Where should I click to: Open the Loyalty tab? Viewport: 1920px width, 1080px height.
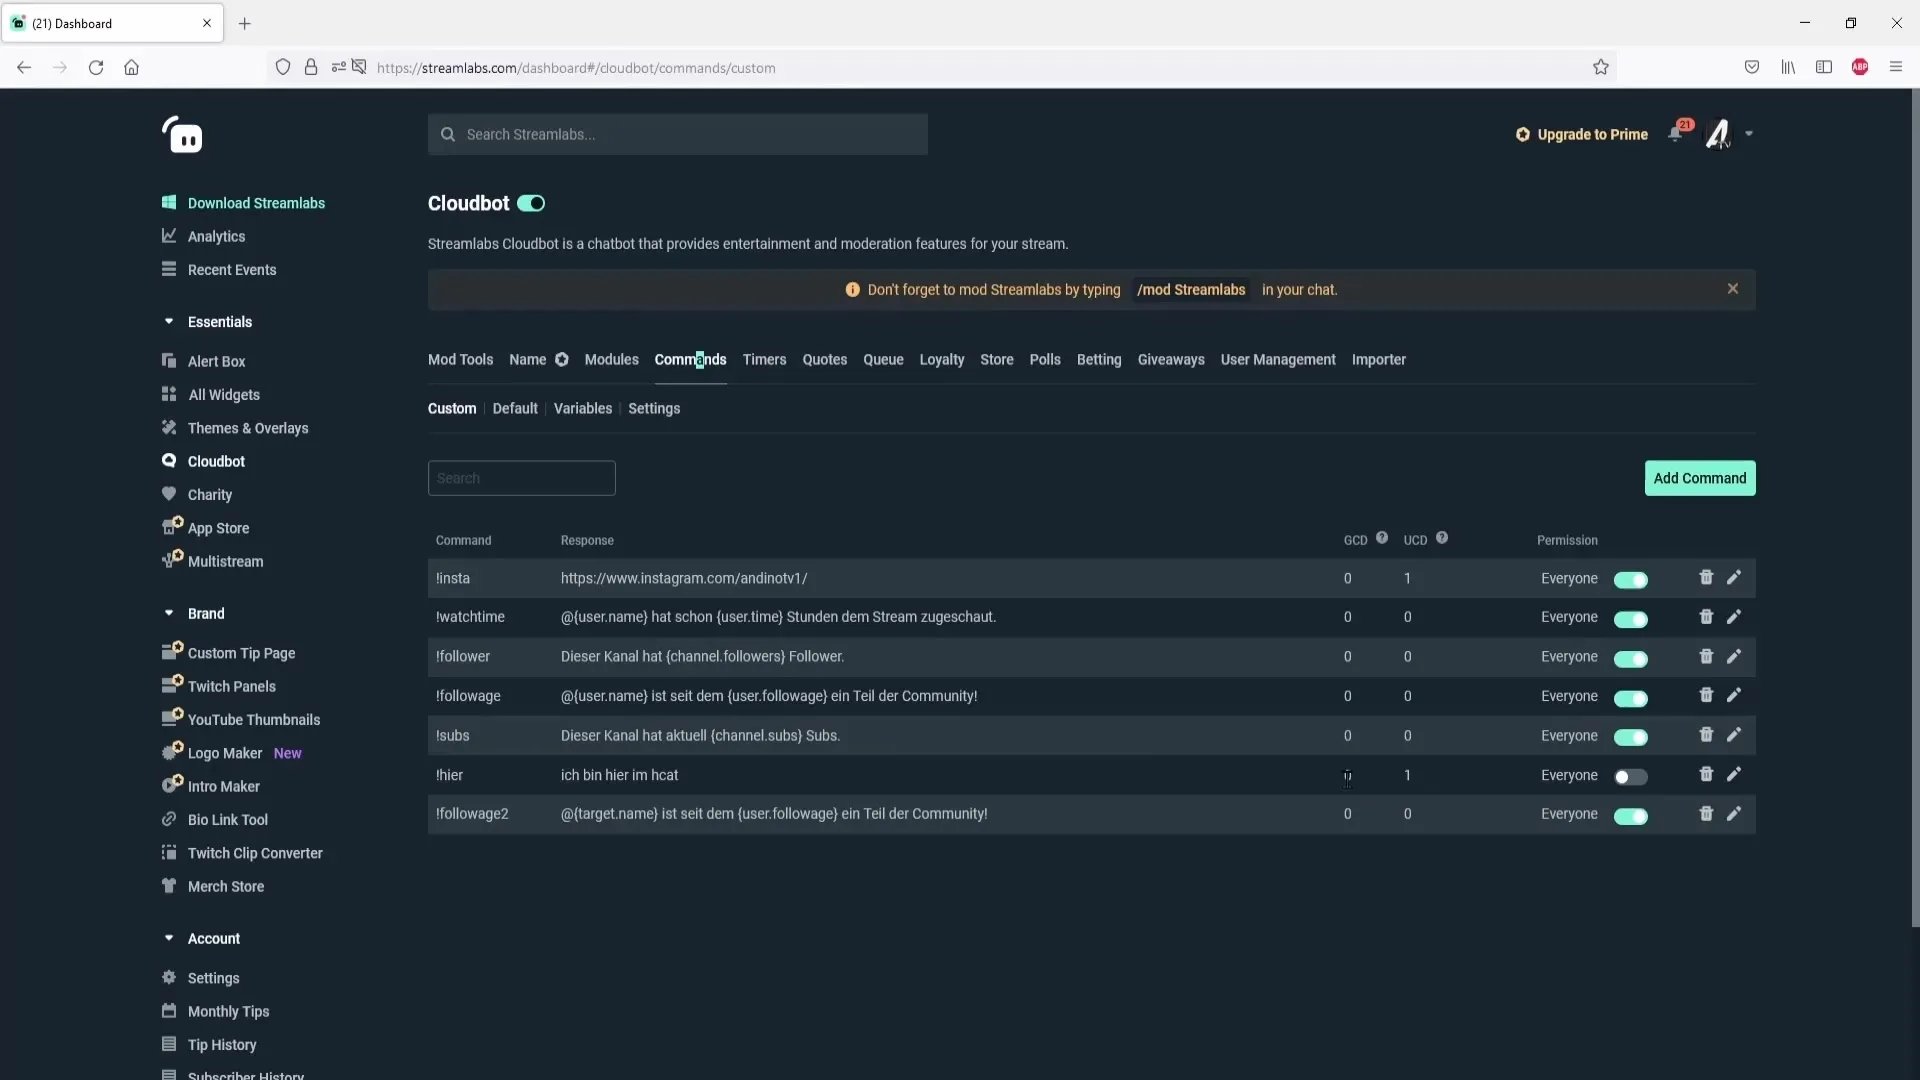point(942,360)
